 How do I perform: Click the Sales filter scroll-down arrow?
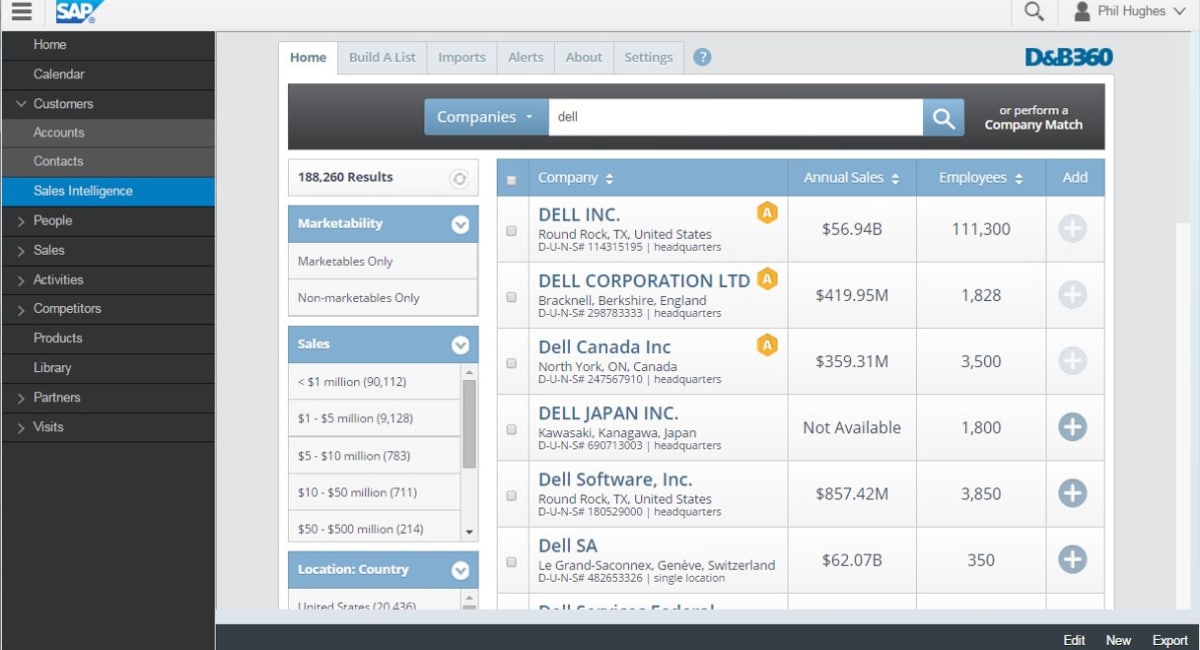point(469,533)
